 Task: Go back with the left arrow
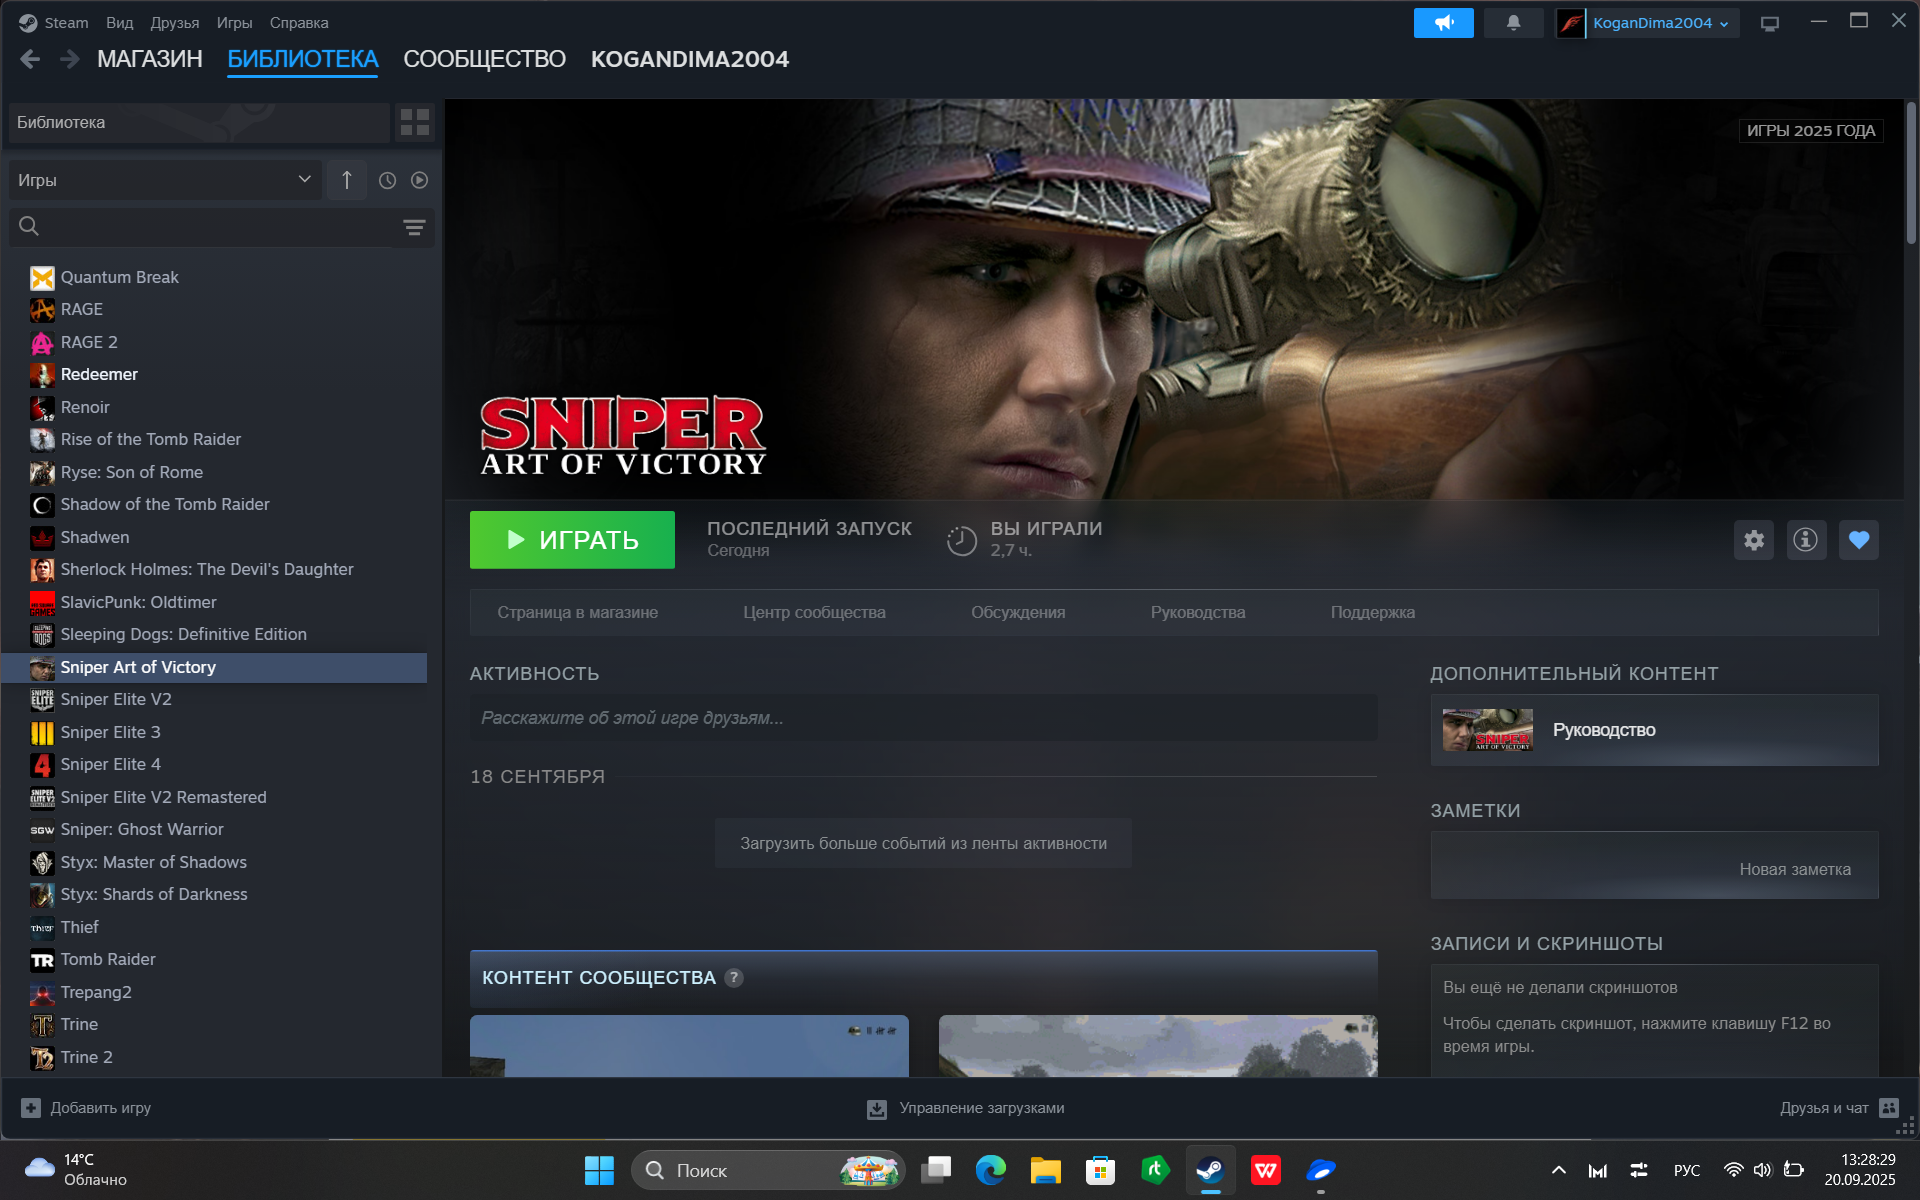(30, 59)
